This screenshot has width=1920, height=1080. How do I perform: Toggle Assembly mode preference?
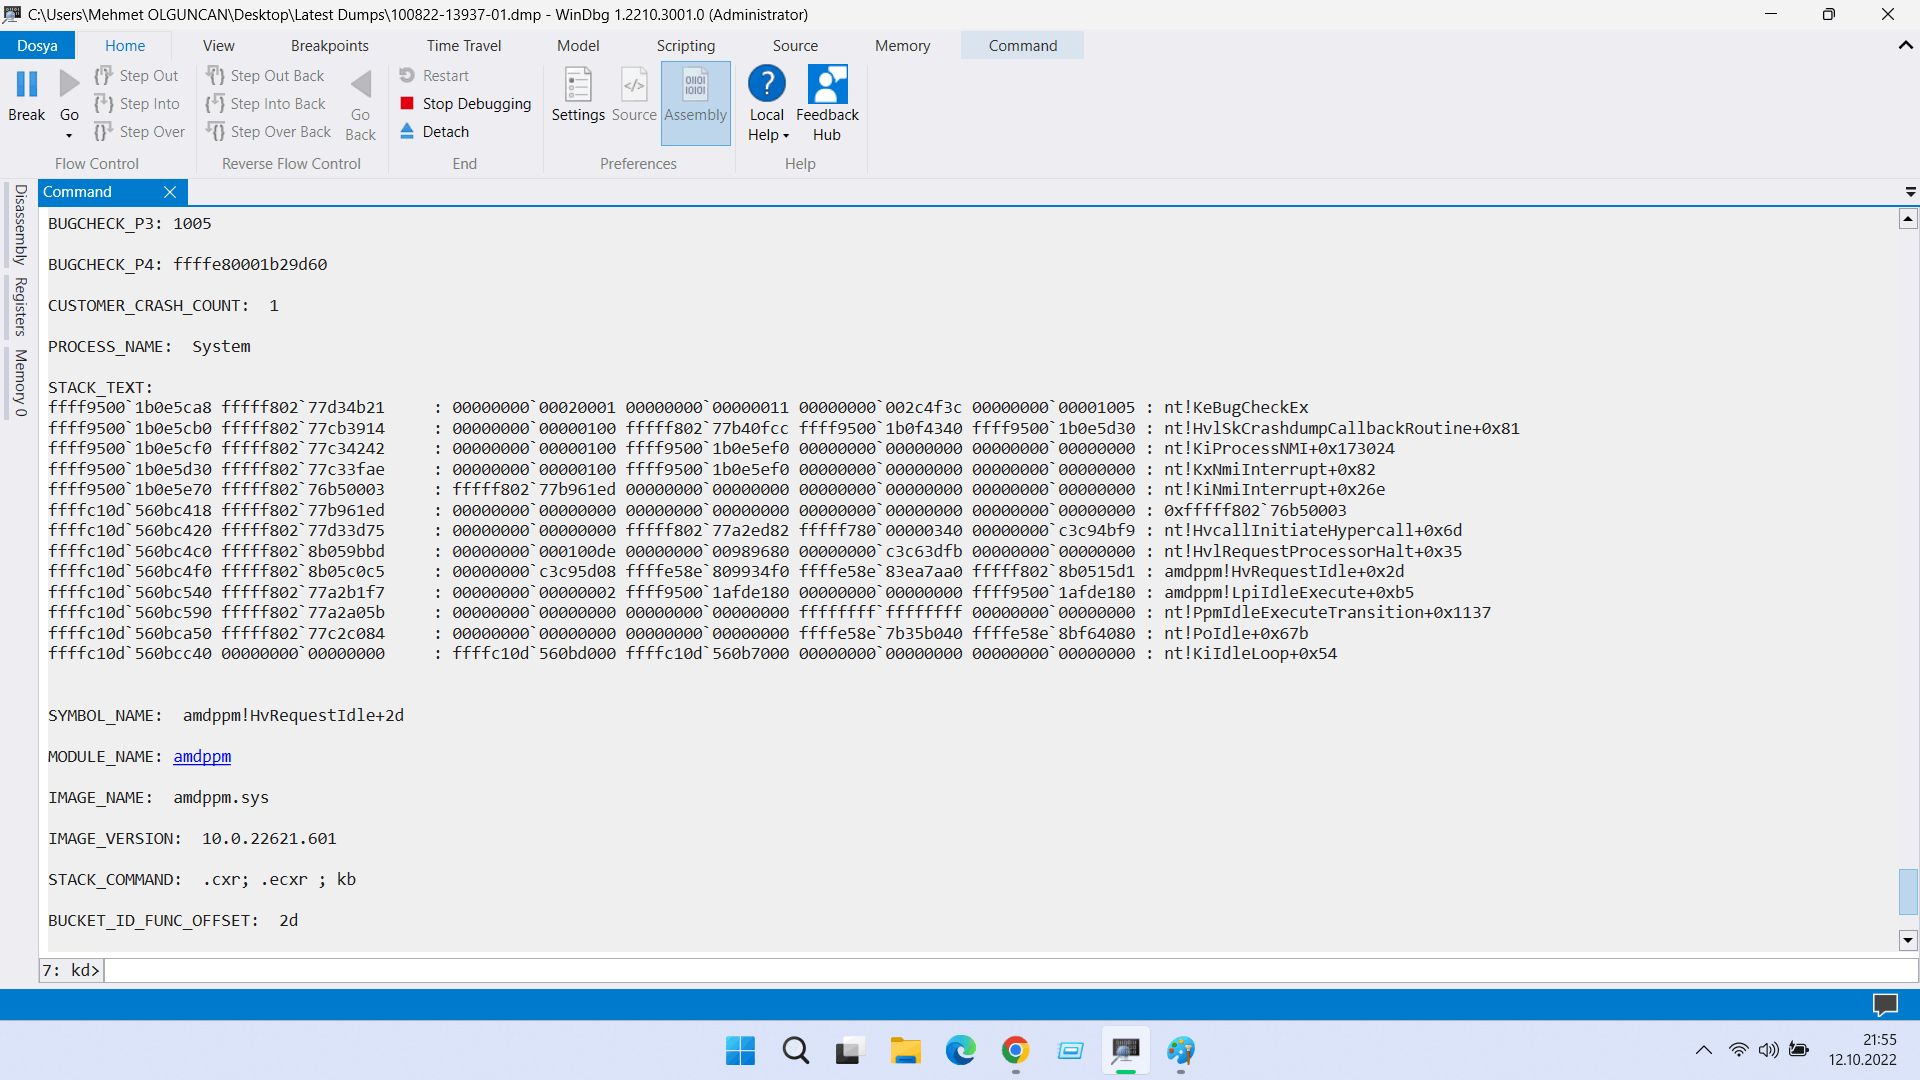click(x=695, y=96)
